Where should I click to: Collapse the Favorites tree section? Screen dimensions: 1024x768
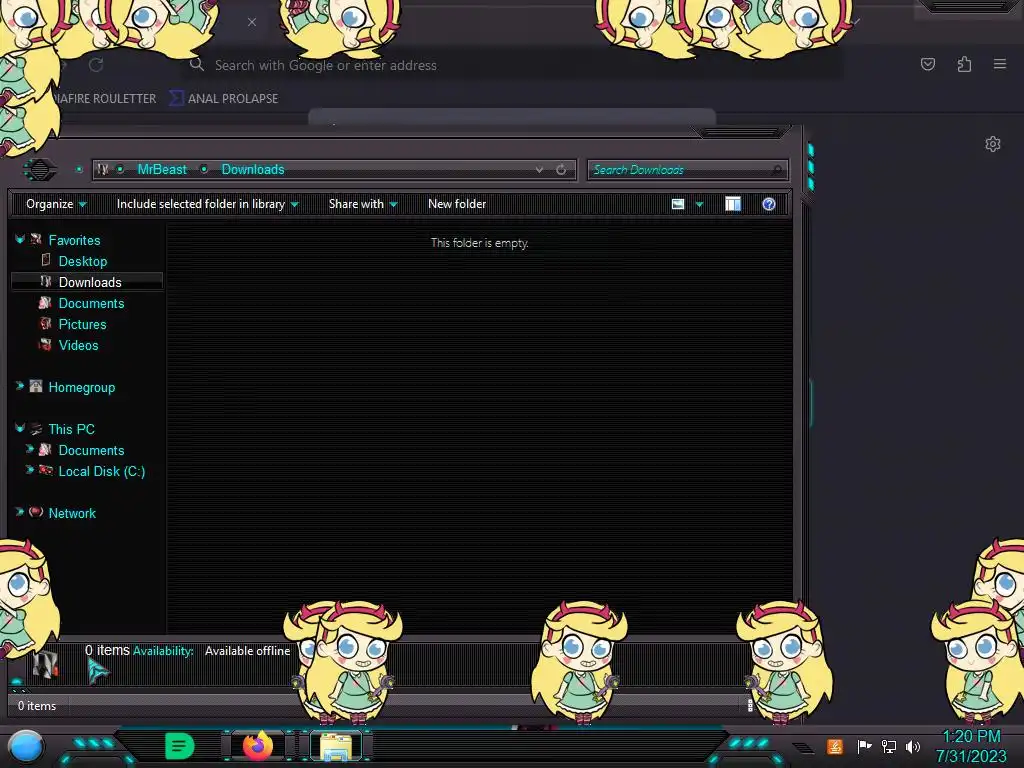[20, 240]
